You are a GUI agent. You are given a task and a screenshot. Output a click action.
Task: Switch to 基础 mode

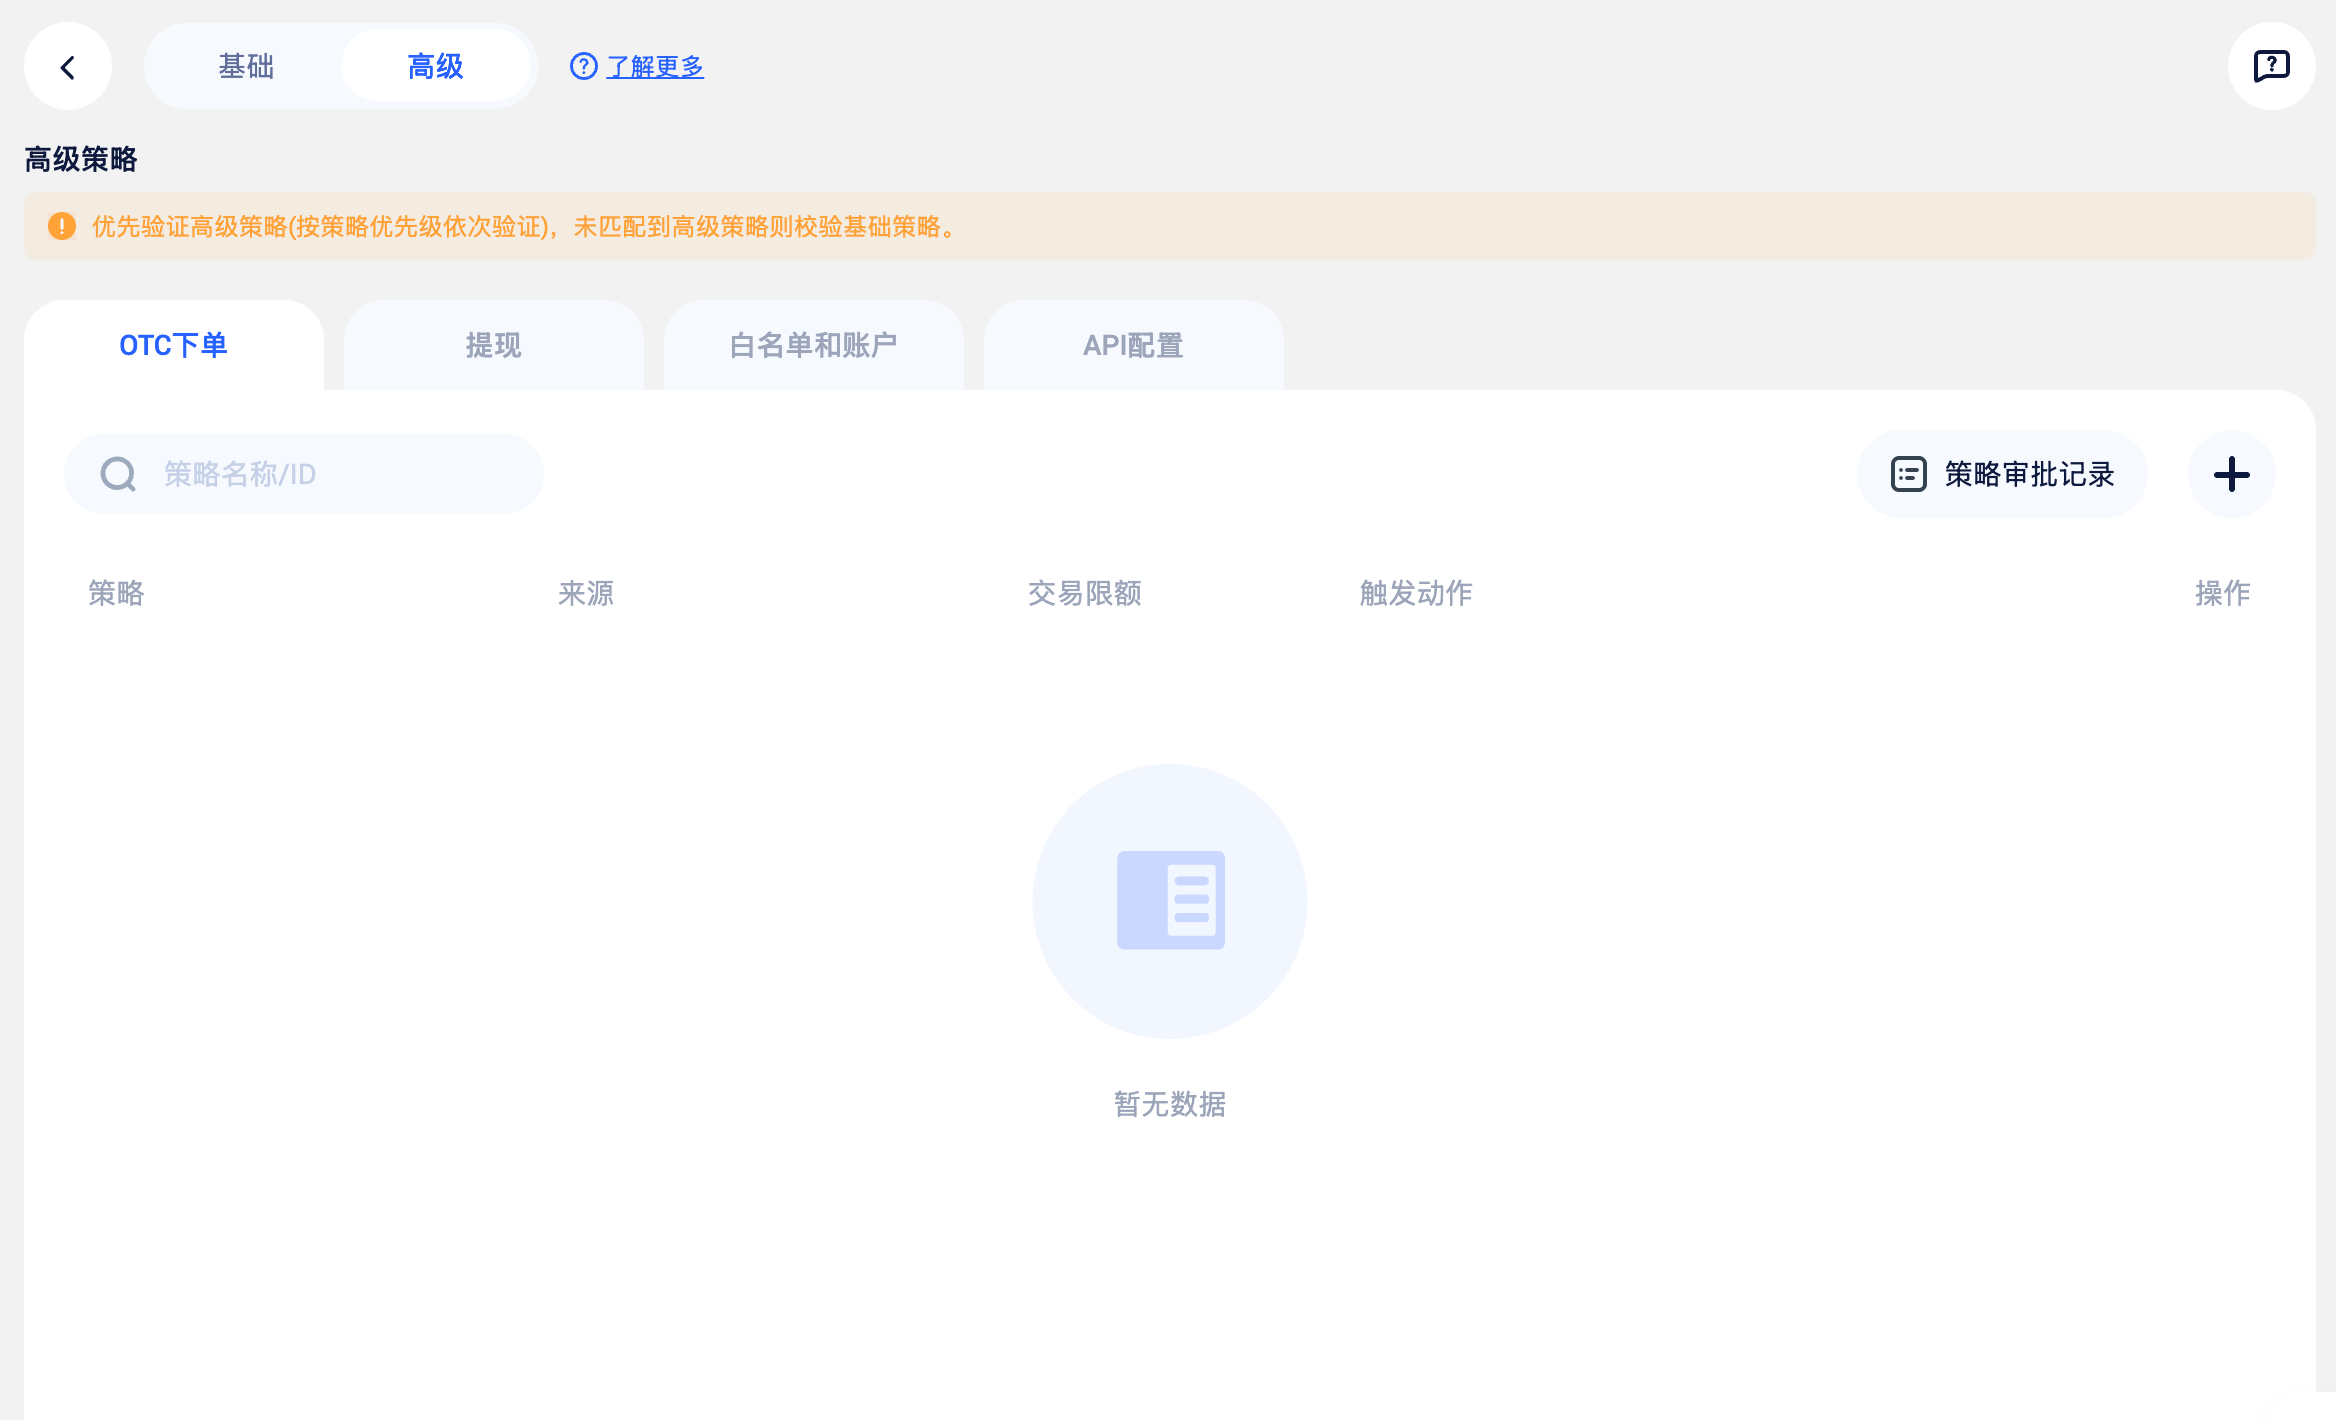pyautogui.click(x=246, y=67)
